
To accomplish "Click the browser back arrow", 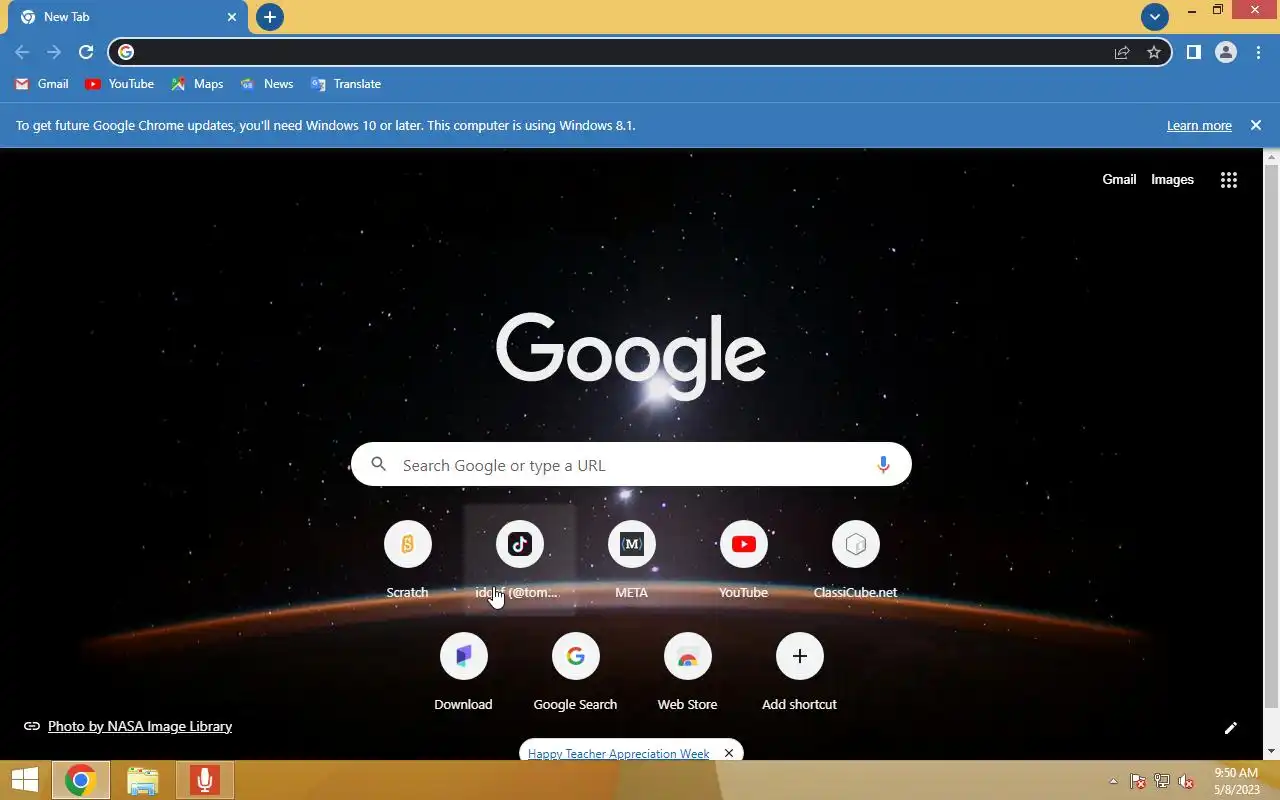I will pyautogui.click(x=22, y=52).
